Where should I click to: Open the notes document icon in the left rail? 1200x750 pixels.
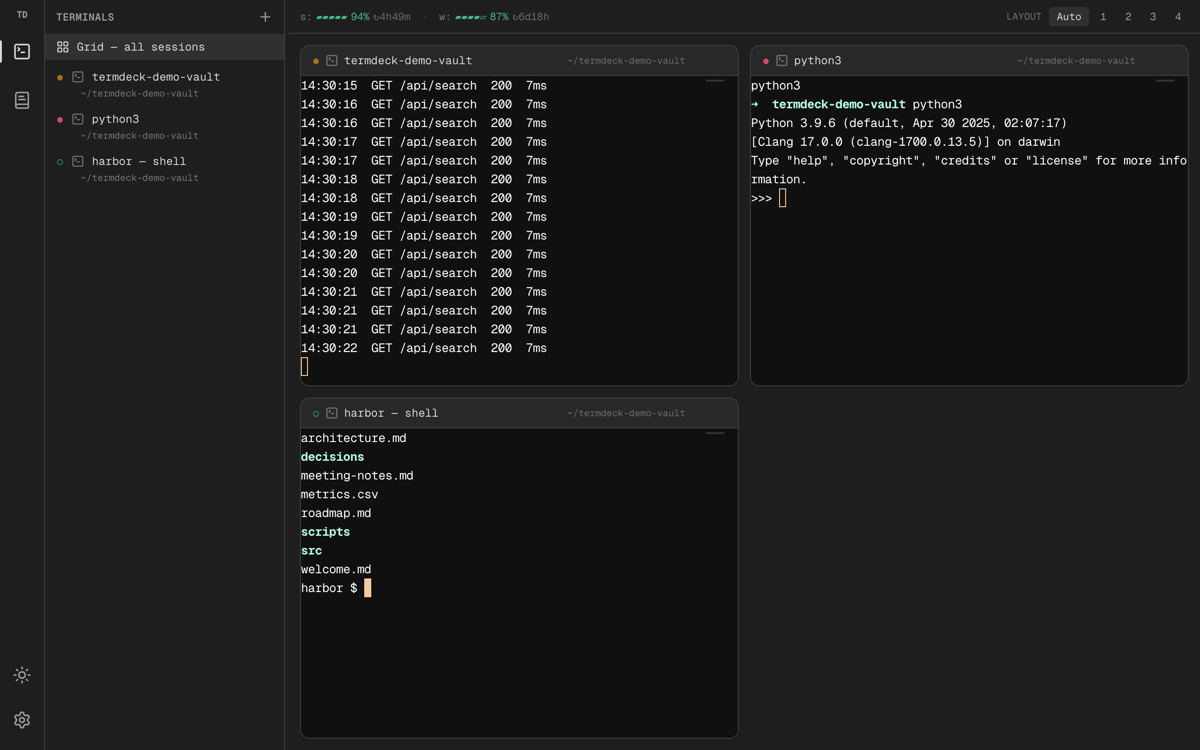tap(22, 100)
